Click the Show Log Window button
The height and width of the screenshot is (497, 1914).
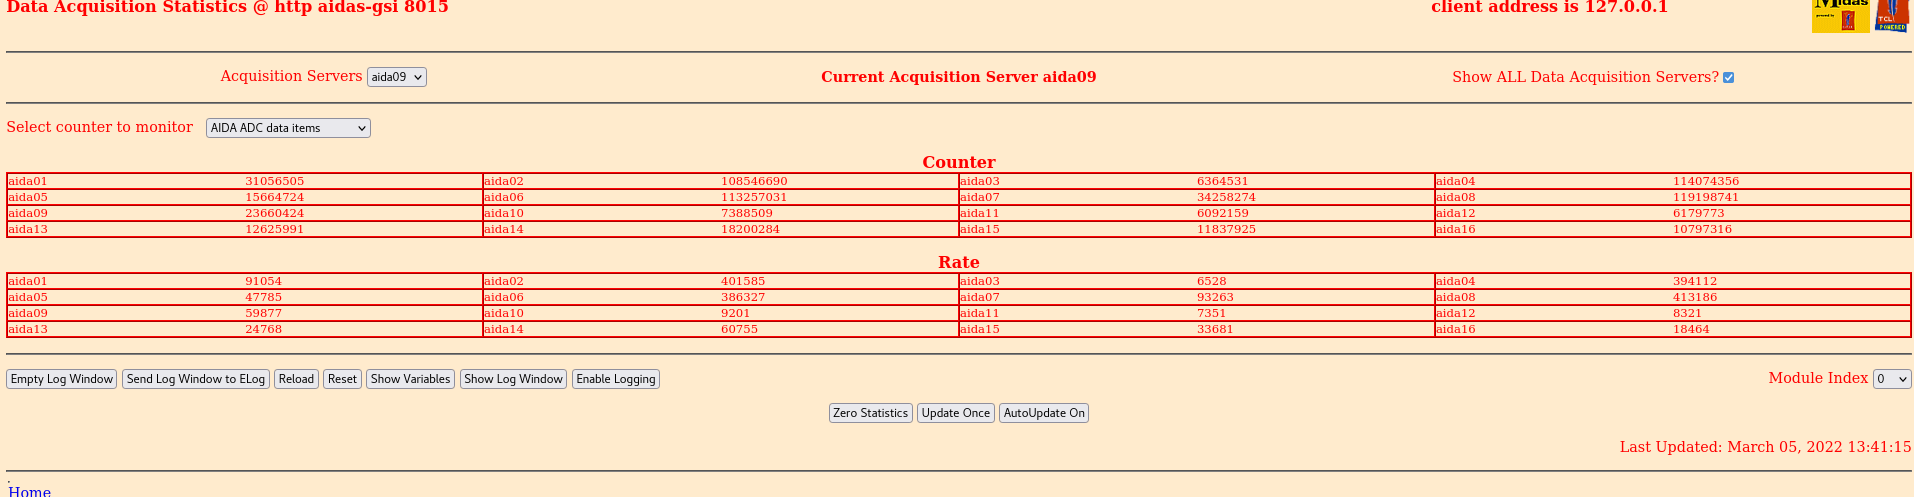tap(513, 379)
